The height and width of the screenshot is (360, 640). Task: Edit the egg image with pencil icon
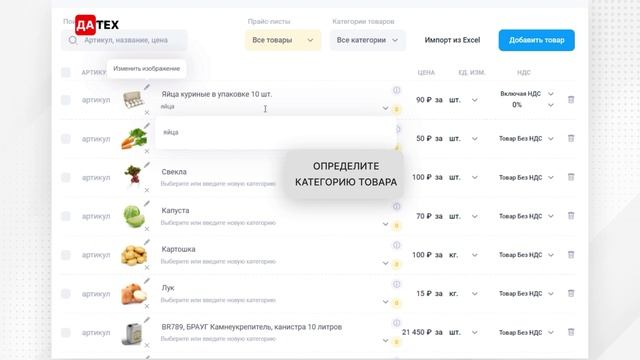coord(147,87)
